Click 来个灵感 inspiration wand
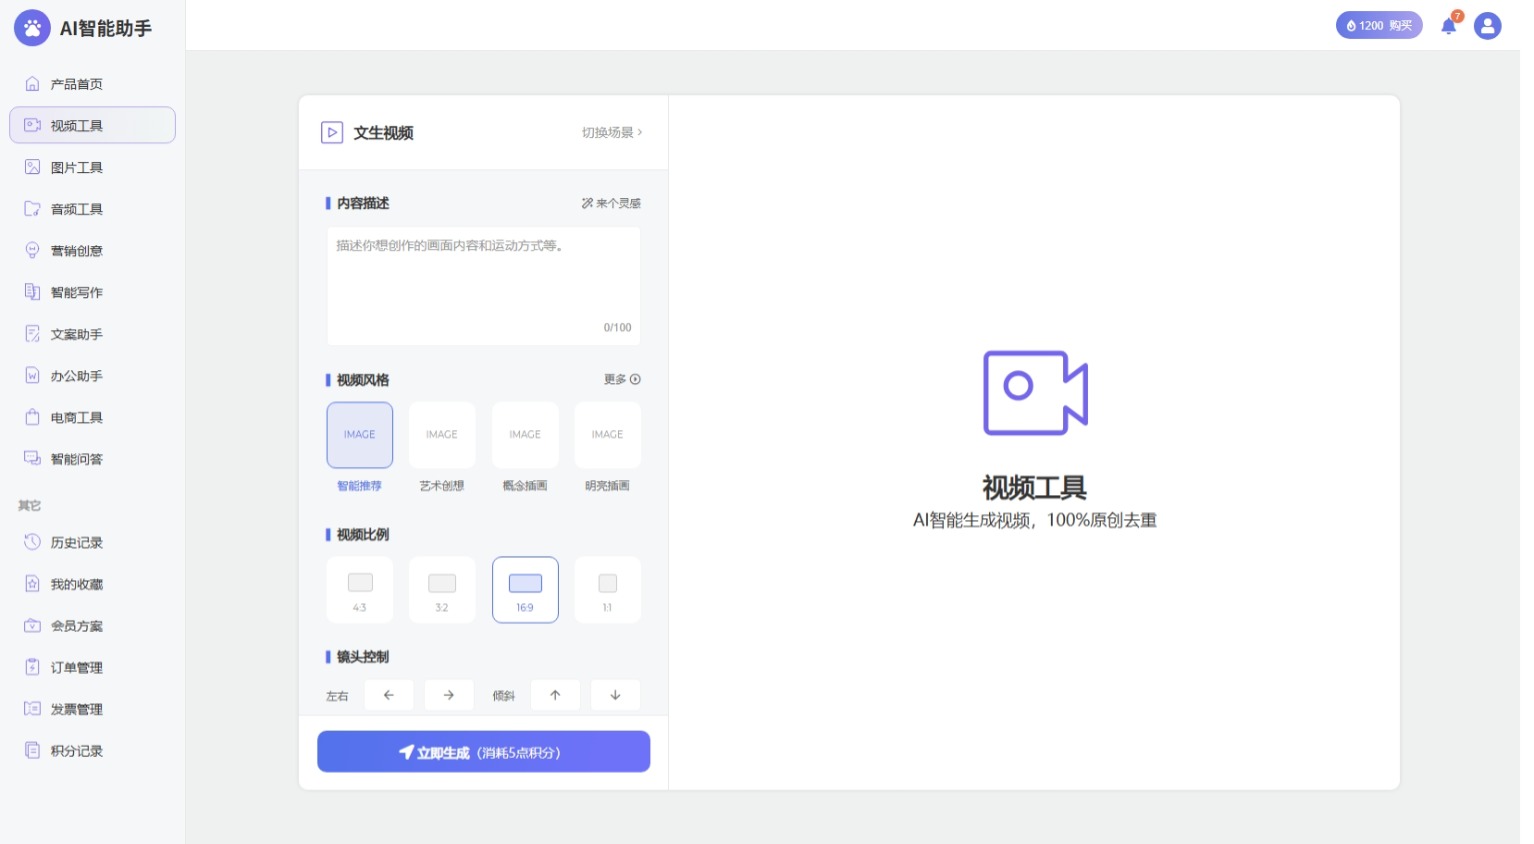1534x844 pixels. point(611,203)
